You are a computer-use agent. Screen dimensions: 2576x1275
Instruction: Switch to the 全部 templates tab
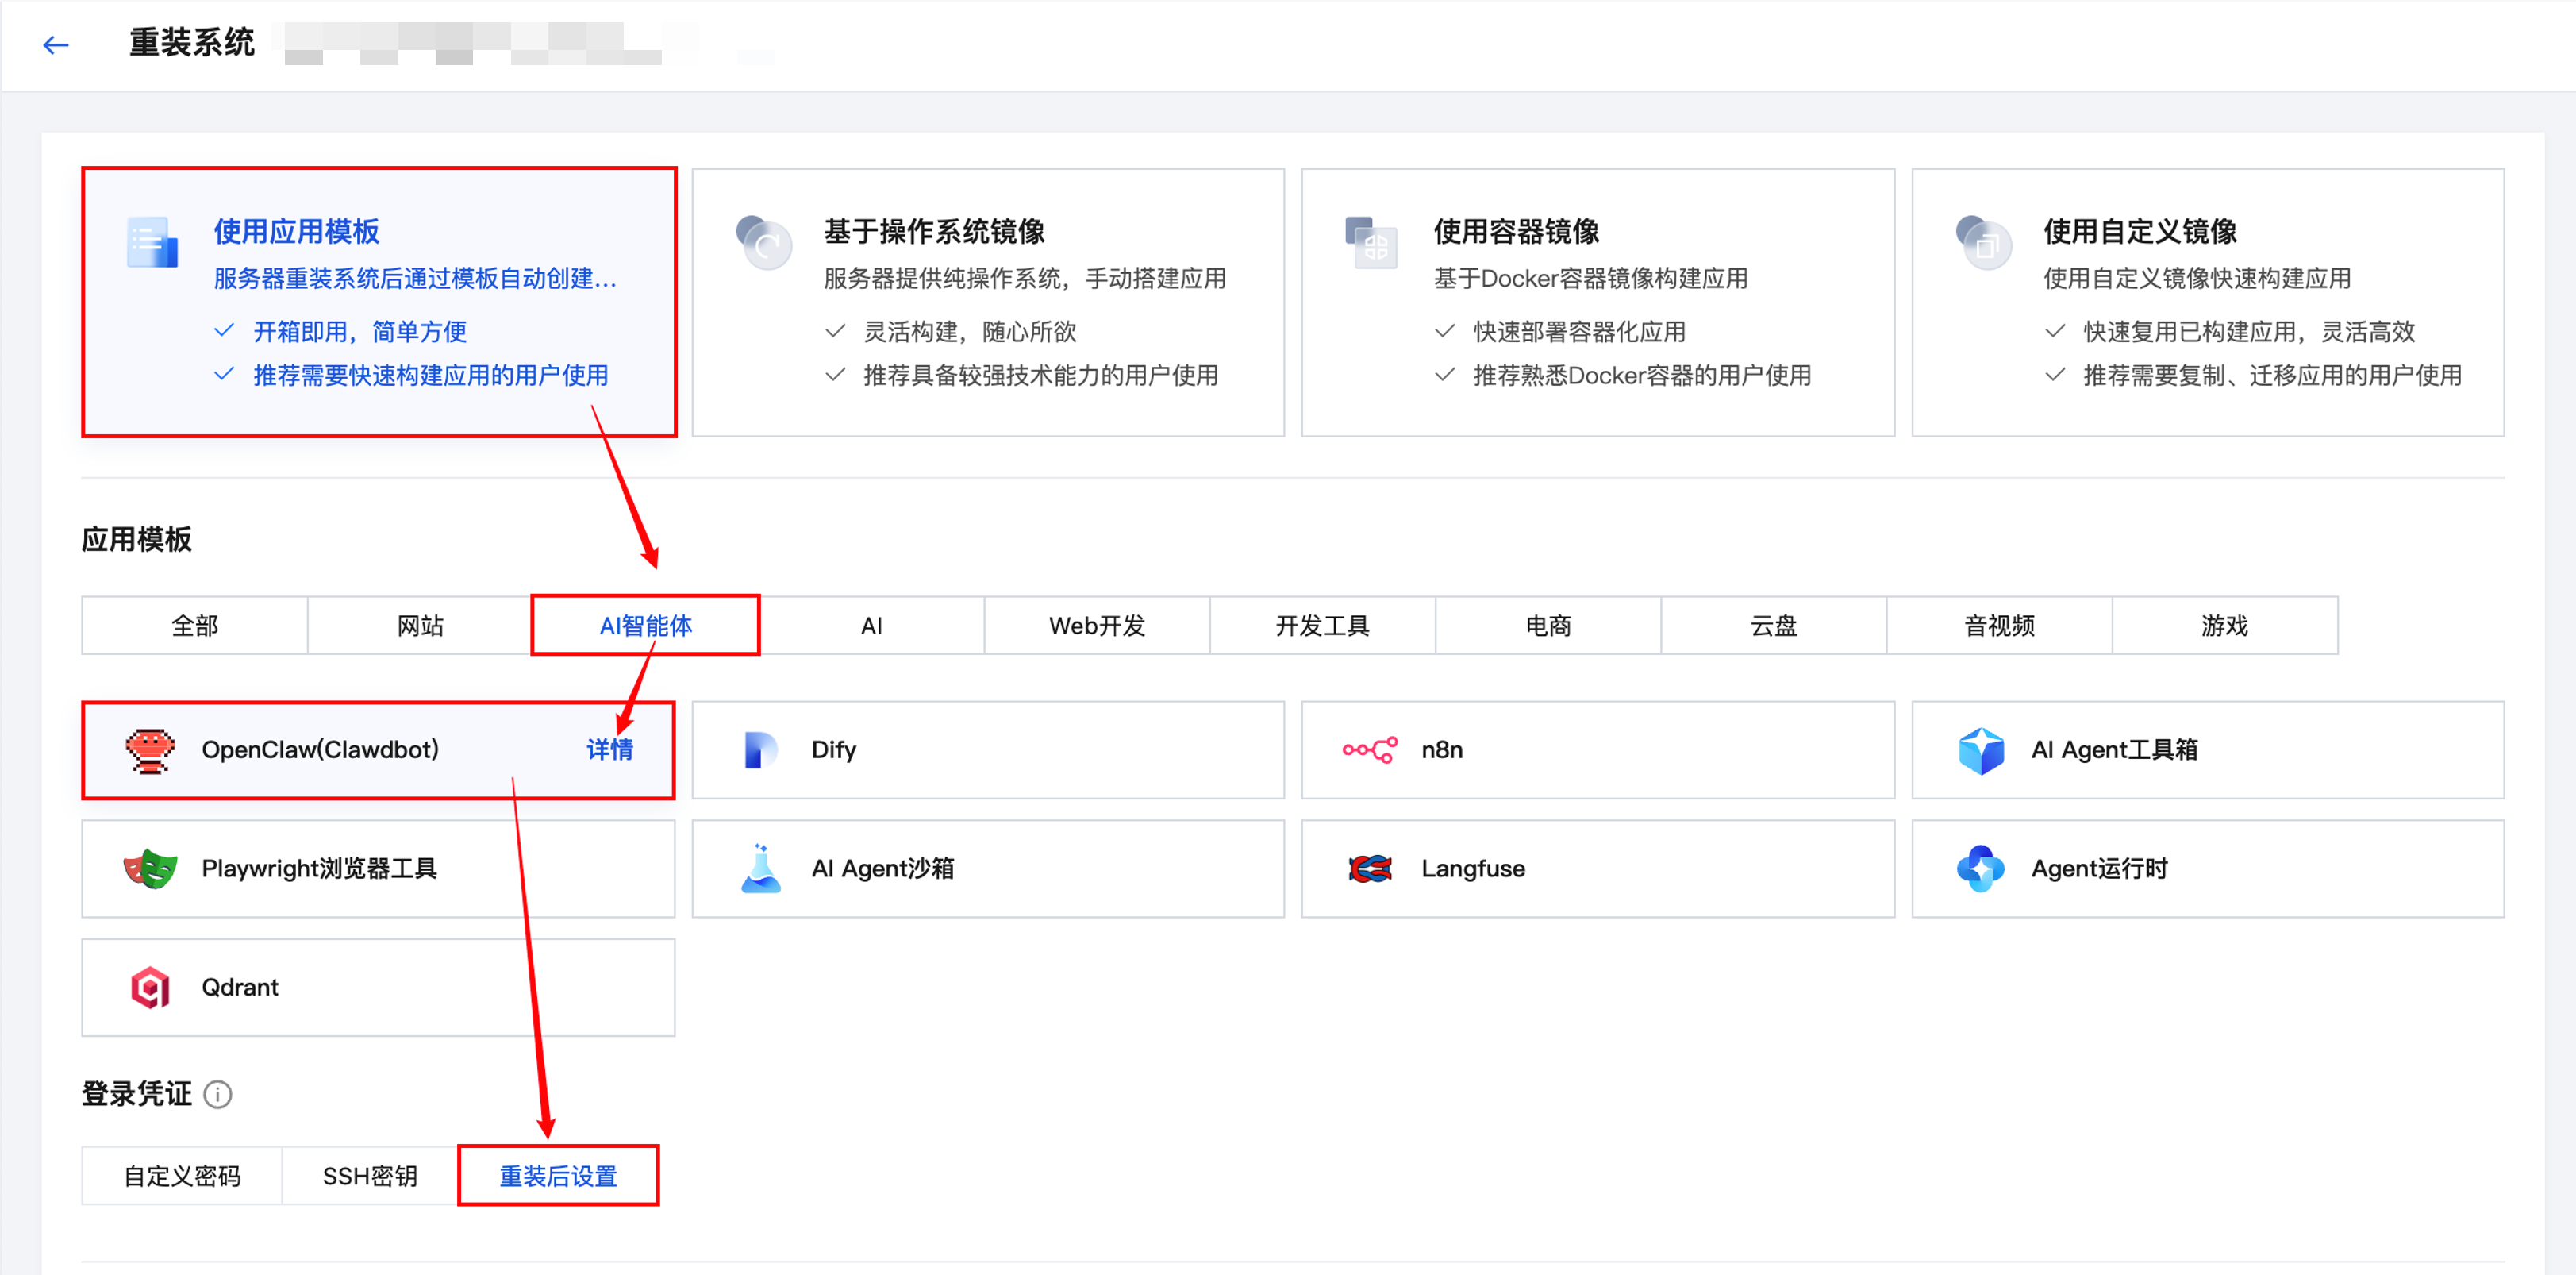pyautogui.click(x=194, y=625)
